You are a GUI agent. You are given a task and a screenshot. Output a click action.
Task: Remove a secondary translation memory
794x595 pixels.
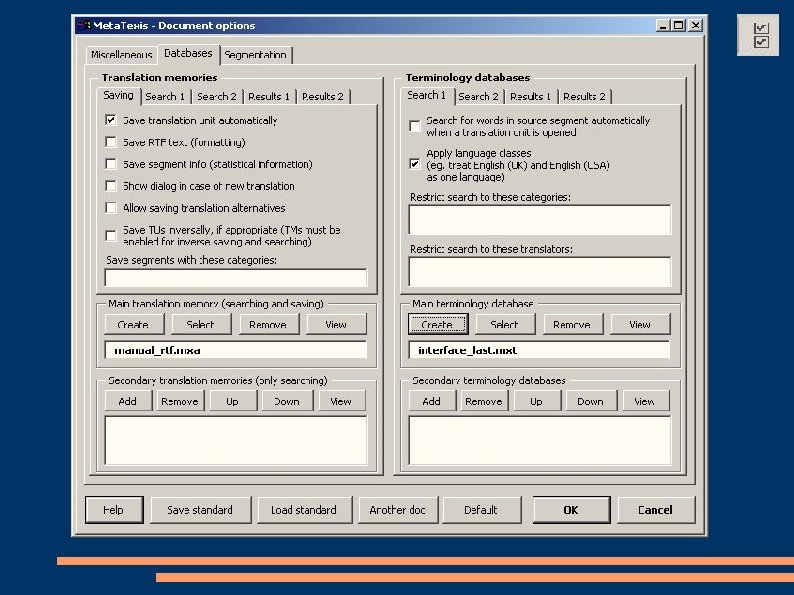pos(180,401)
